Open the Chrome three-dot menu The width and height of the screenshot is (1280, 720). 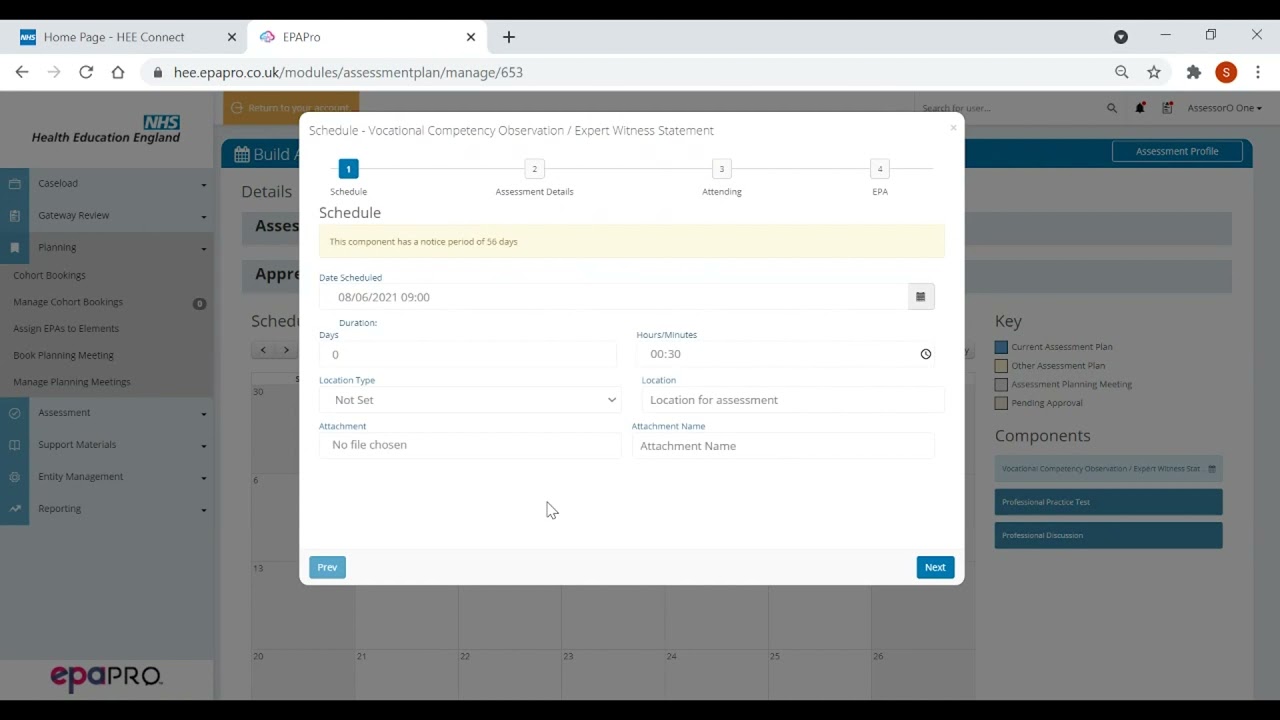[1258, 72]
